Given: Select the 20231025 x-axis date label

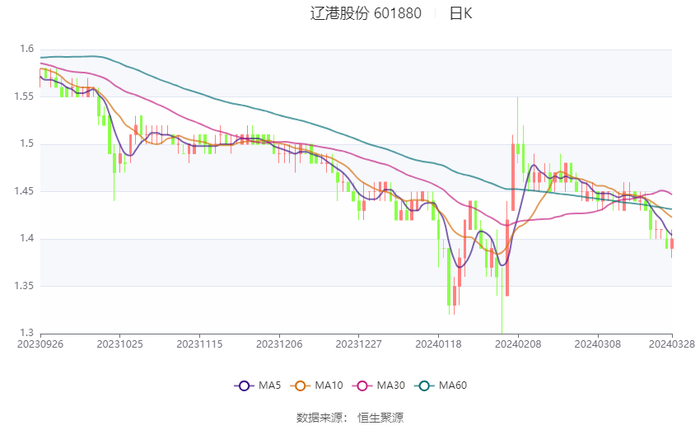Looking at the screenshot, I should [x=119, y=343].
